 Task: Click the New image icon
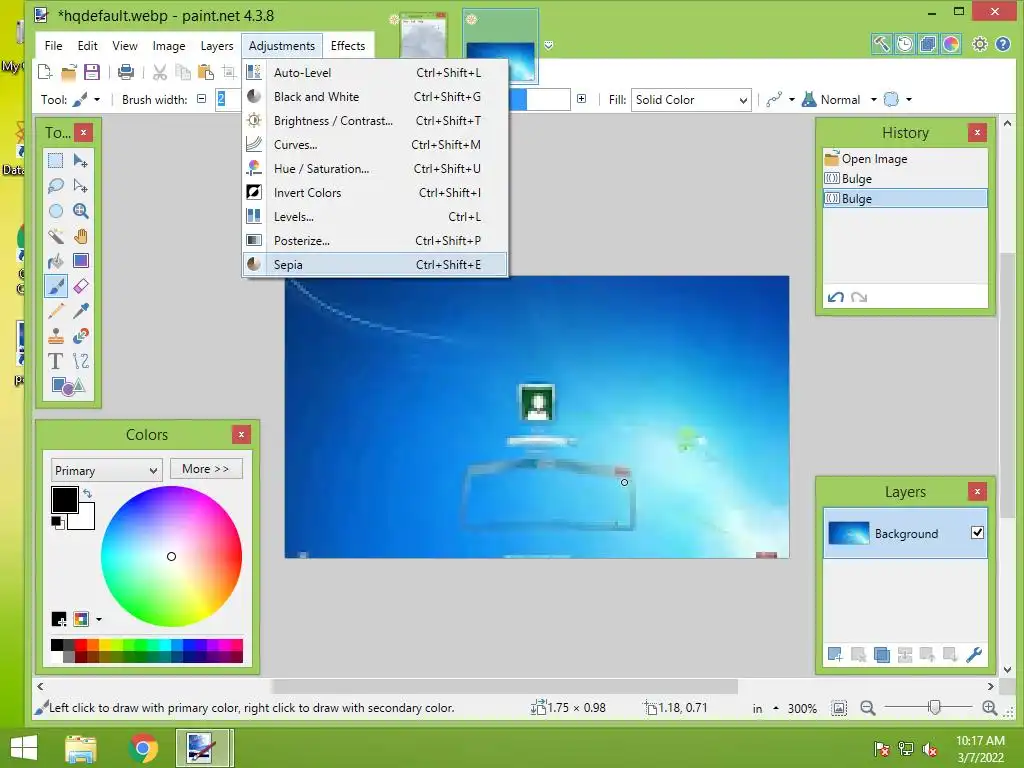click(45, 72)
